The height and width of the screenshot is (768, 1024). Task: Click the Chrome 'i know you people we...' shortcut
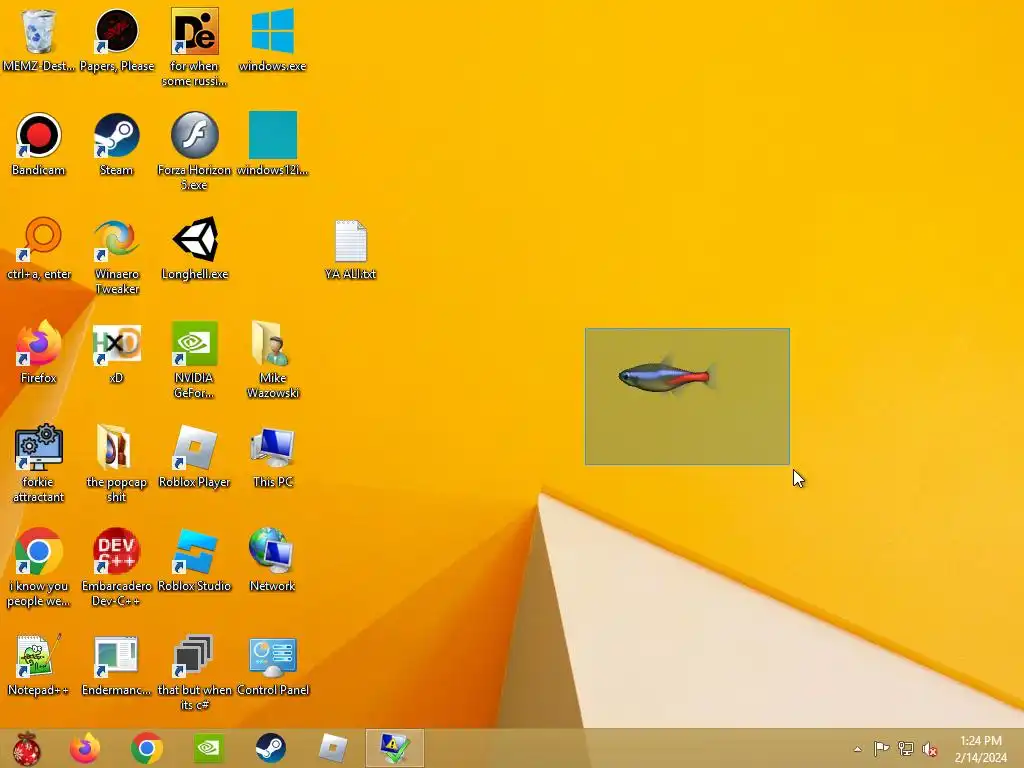click(x=38, y=567)
